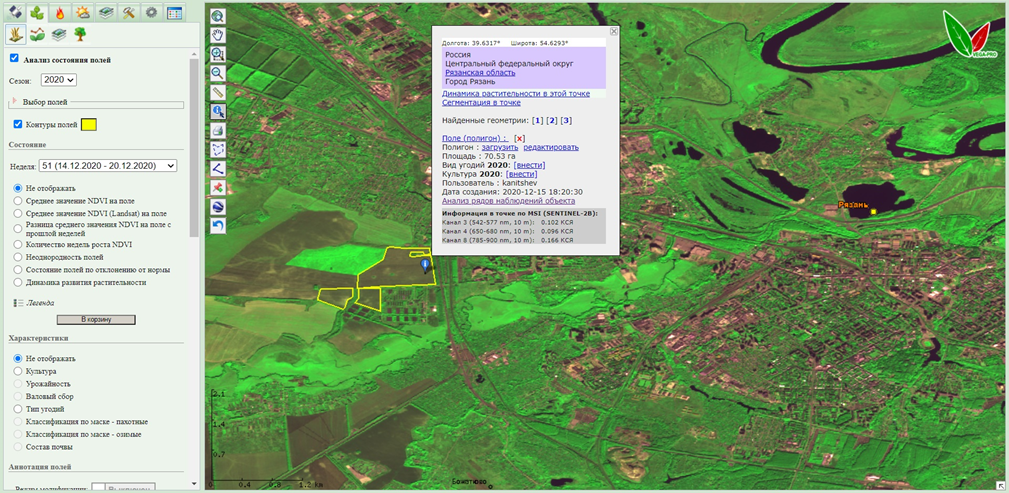
Task: Select Состояние полей по отклонению radio
Action: tap(18, 269)
